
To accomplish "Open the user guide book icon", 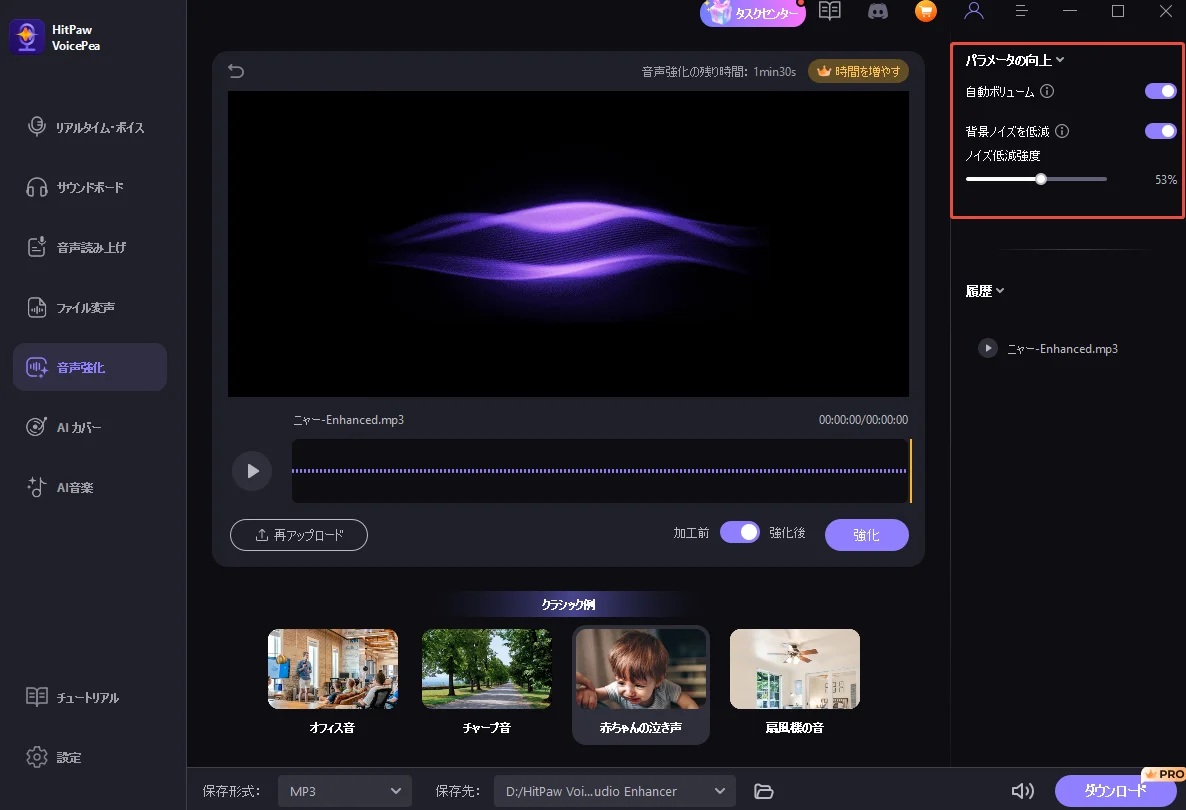I will [x=830, y=12].
